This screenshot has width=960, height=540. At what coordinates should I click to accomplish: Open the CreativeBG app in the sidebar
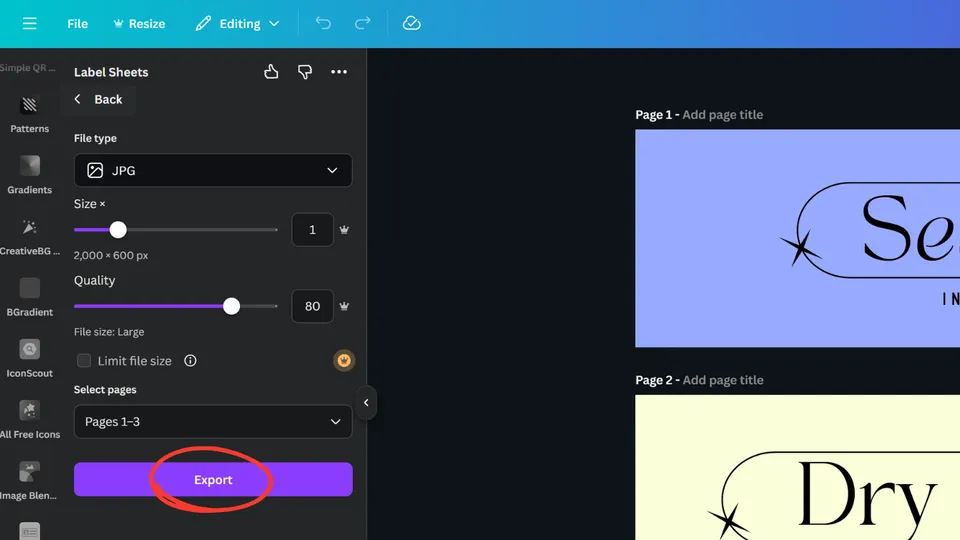(29, 236)
